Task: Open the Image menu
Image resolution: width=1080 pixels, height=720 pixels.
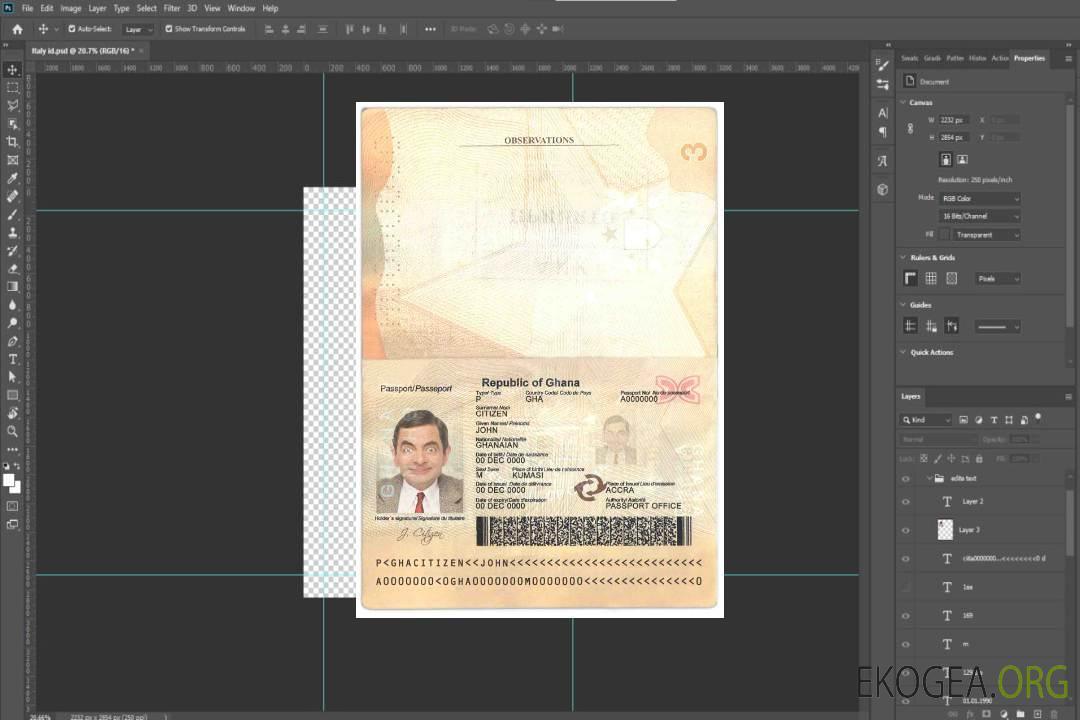Action: (71, 8)
